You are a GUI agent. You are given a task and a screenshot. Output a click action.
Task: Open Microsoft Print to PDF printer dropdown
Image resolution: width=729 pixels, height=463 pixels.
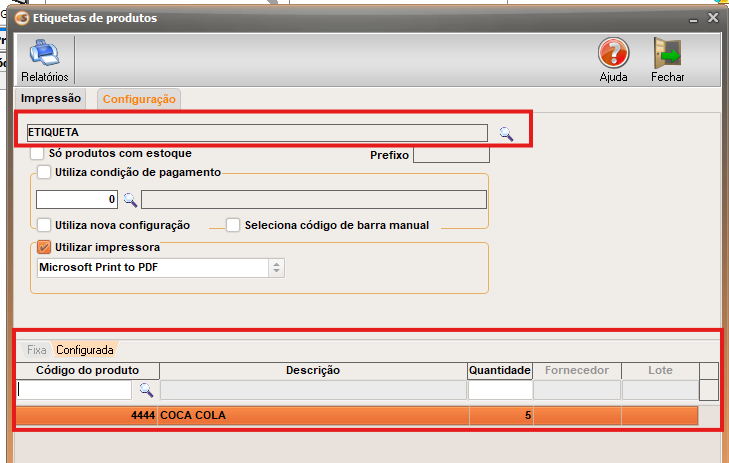[x=276, y=268]
